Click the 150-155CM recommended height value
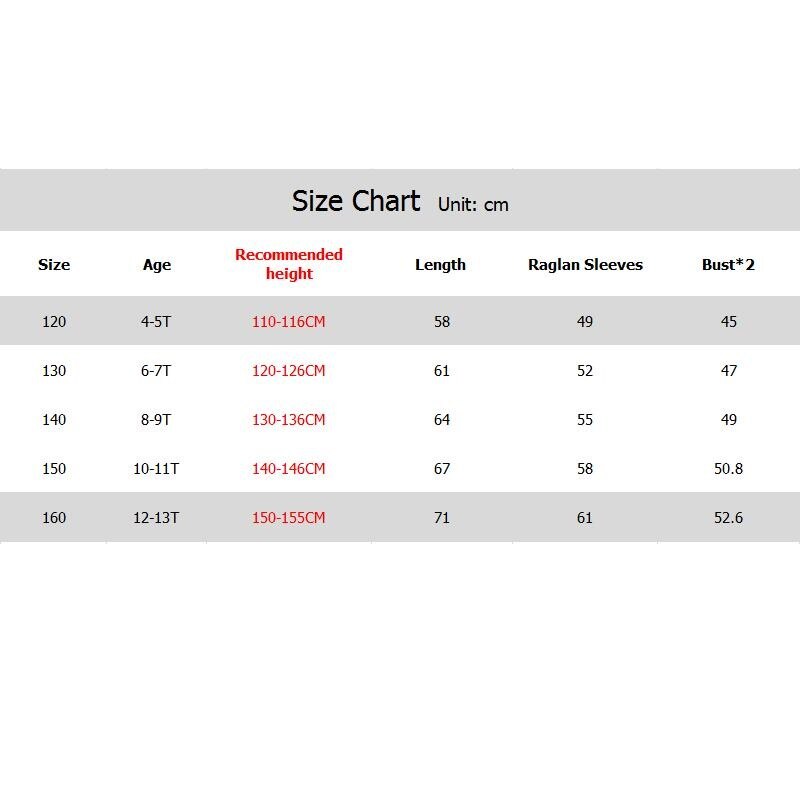800x800 pixels. (x=289, y=518)
